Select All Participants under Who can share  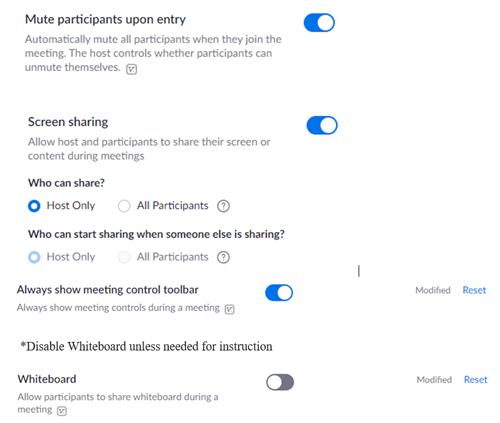[x=124, y=206]
